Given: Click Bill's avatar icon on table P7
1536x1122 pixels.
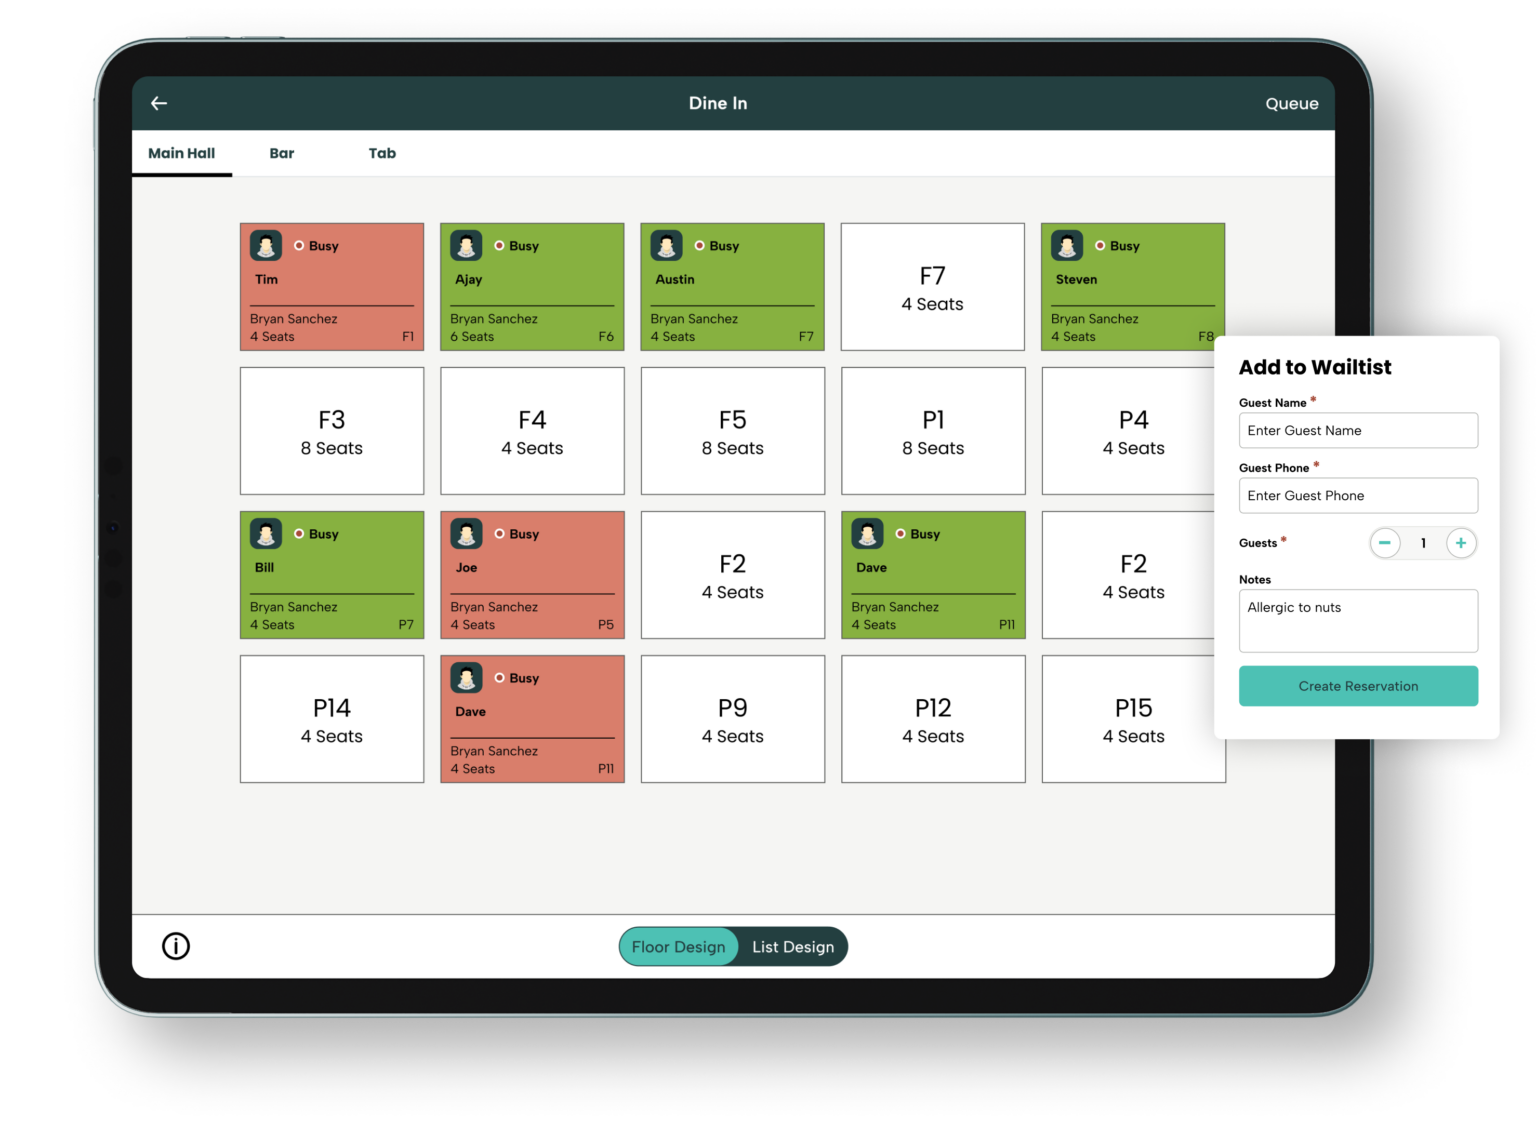Looking at the screenshot, I should [266, 534].
